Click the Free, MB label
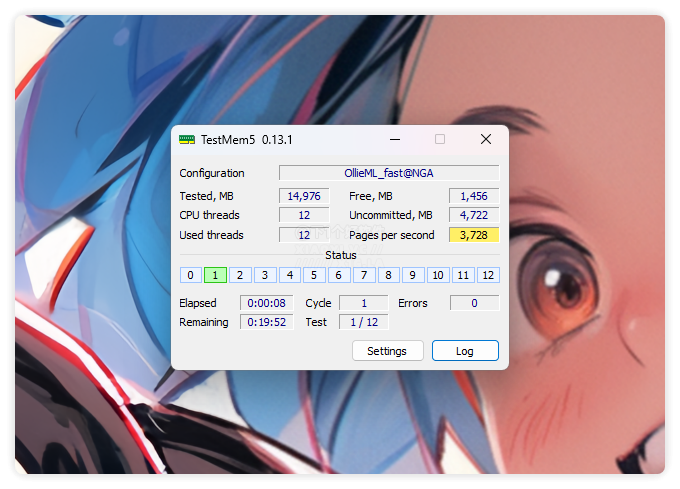The image size is (680, 489). (371, 196)
